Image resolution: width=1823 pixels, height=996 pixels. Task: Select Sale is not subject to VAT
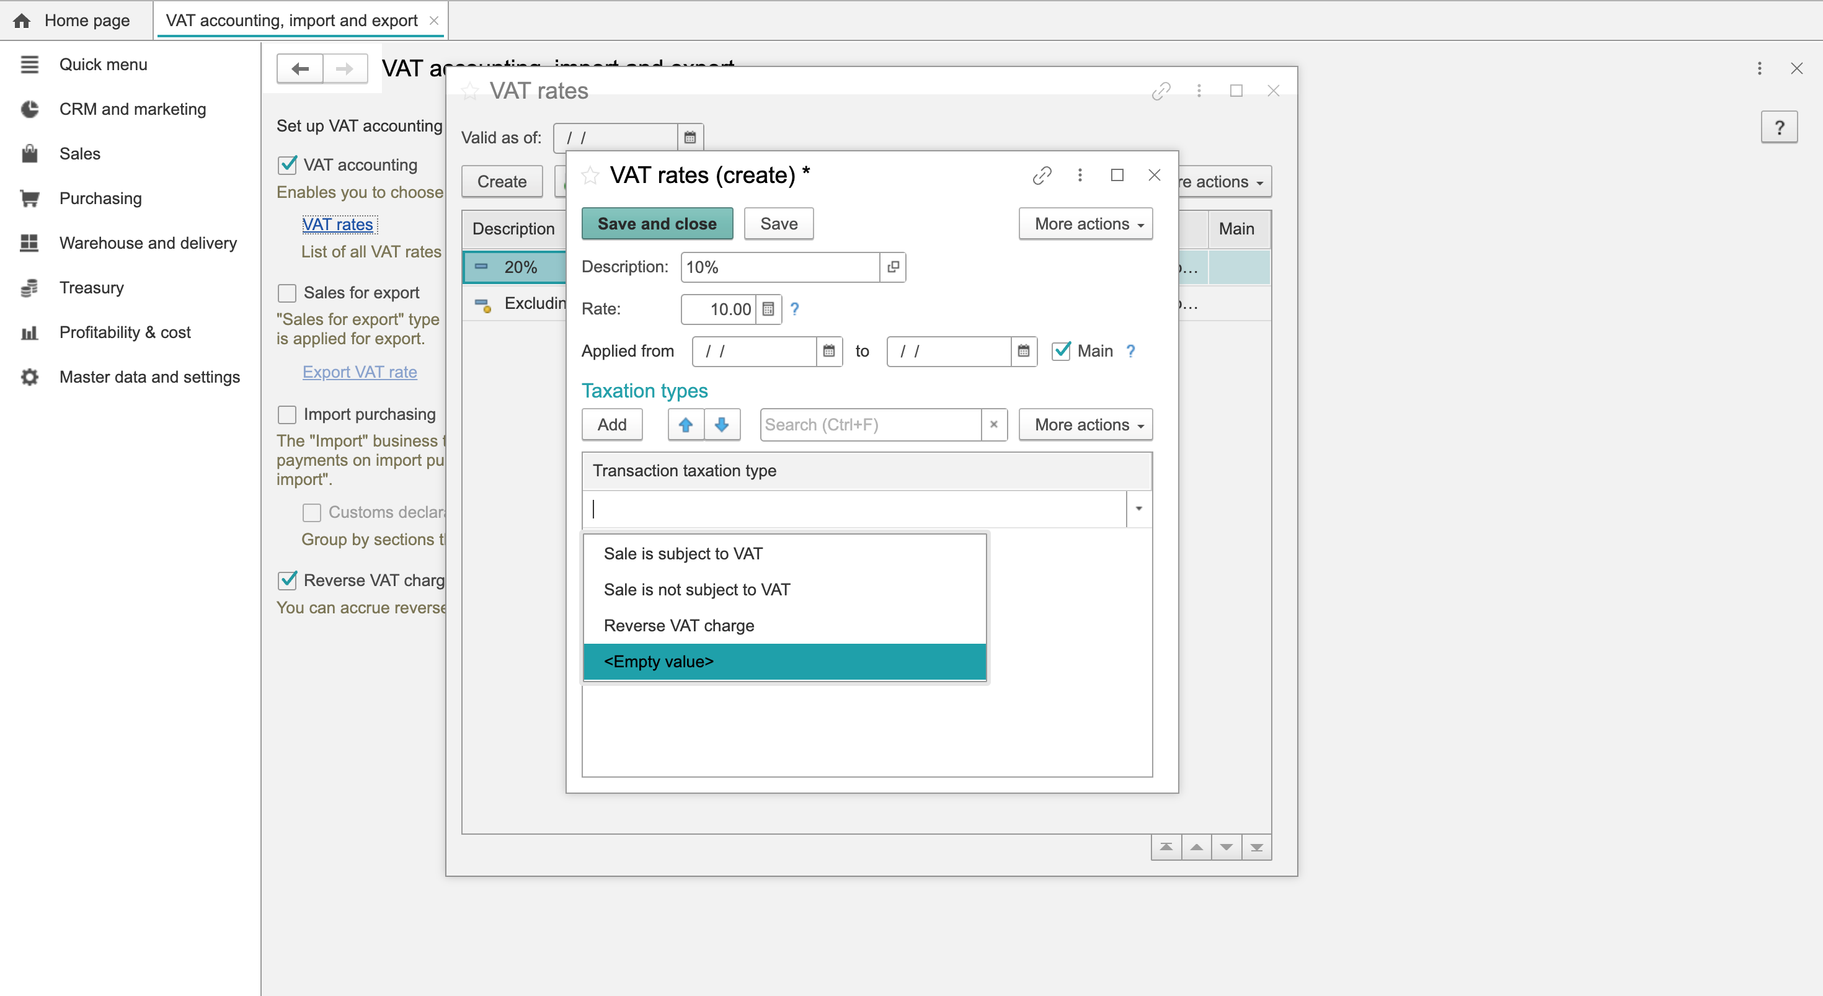[x=785, y=590]
